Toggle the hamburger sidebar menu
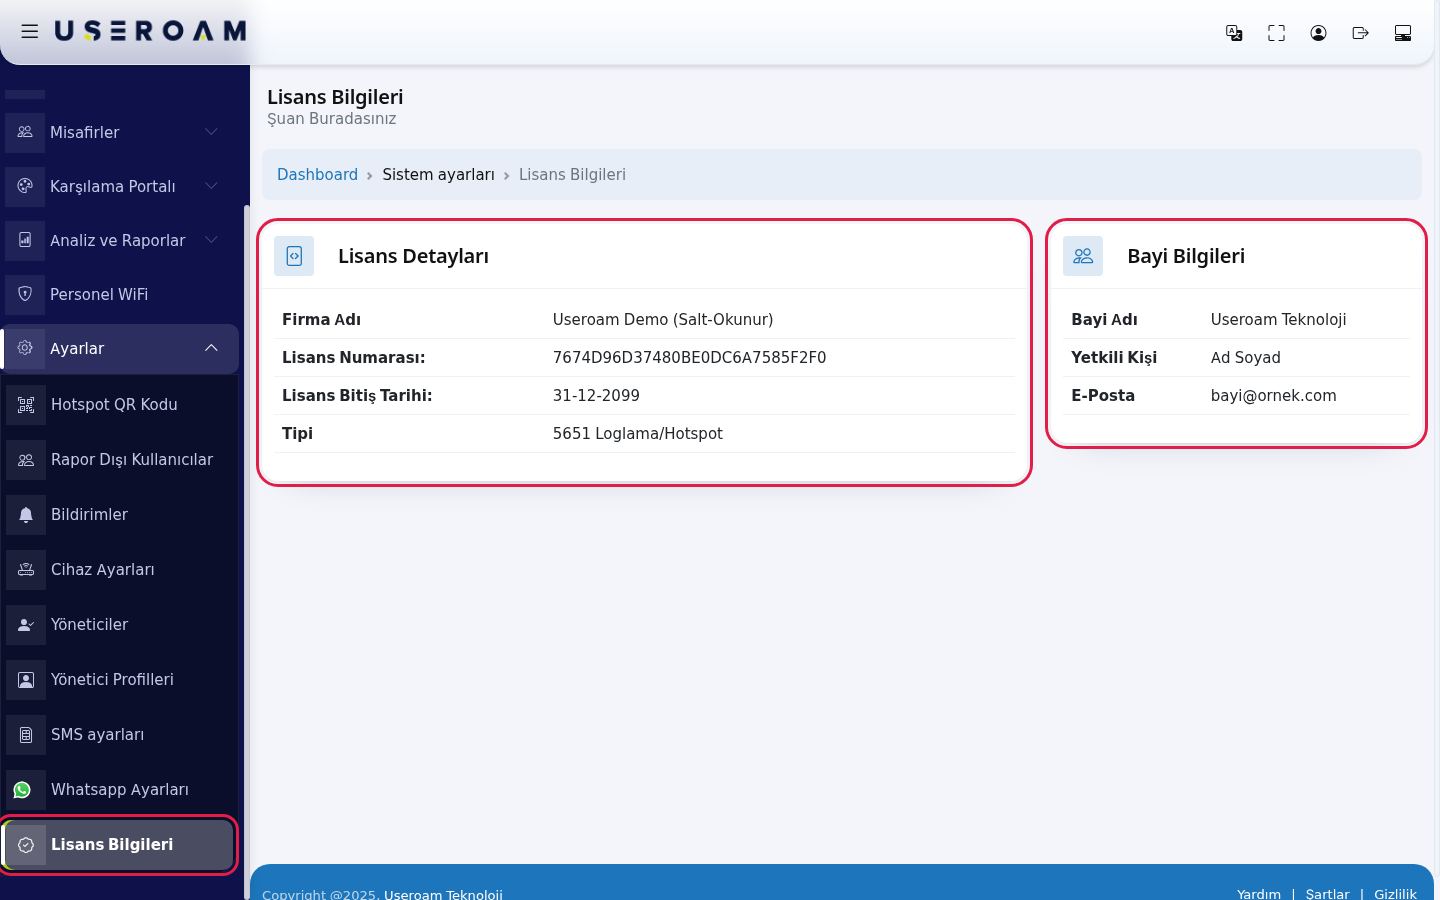1440x900 pixels. pyautogui.click(x=30, y=32)
